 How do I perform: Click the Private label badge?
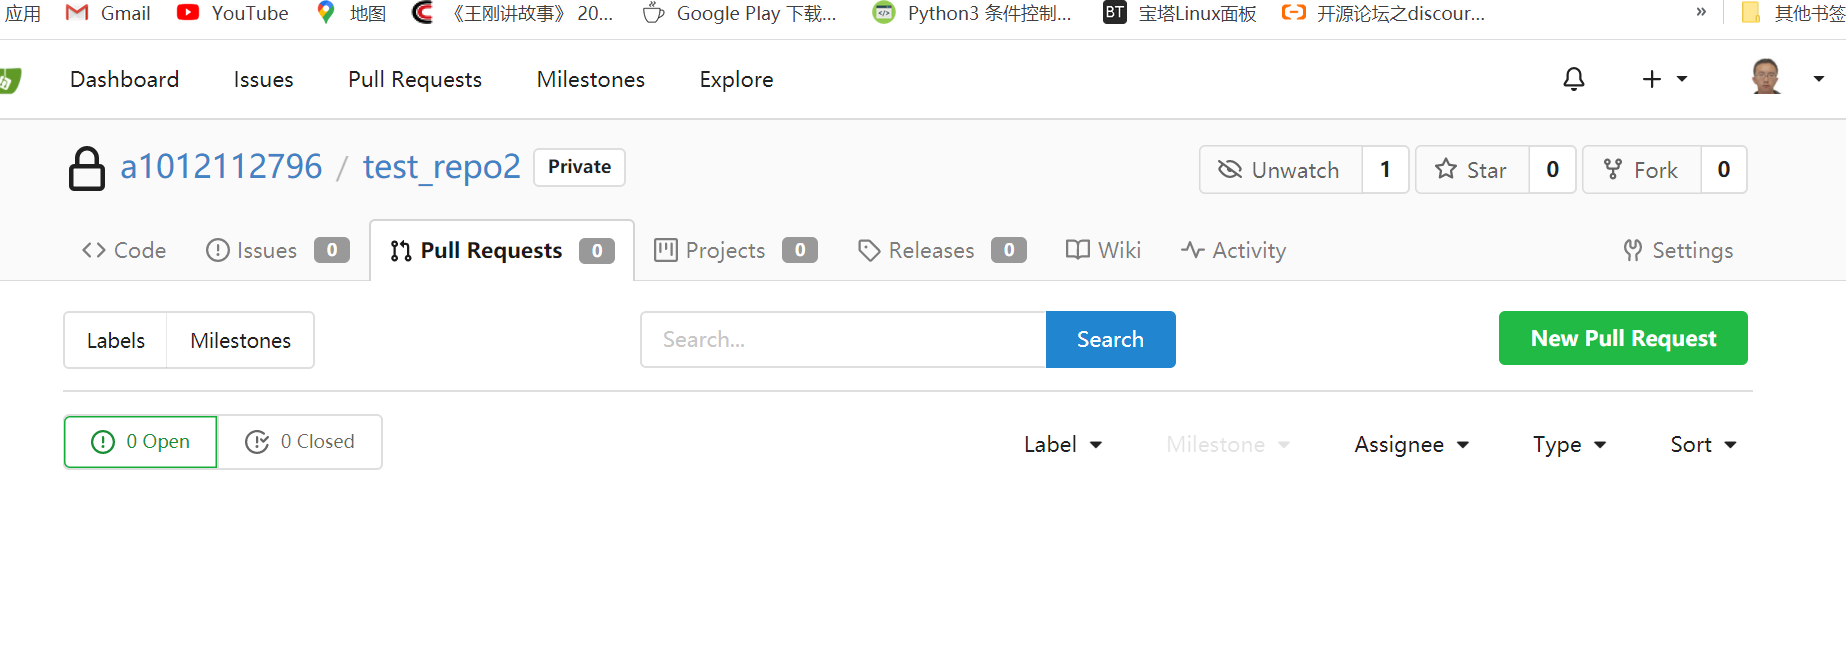[580, 167]
